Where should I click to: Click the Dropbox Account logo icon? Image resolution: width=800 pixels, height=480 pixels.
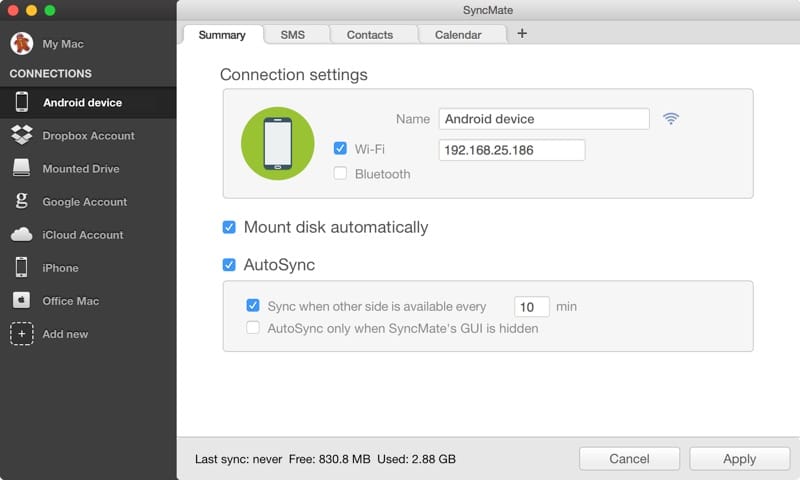click(21, 135)
